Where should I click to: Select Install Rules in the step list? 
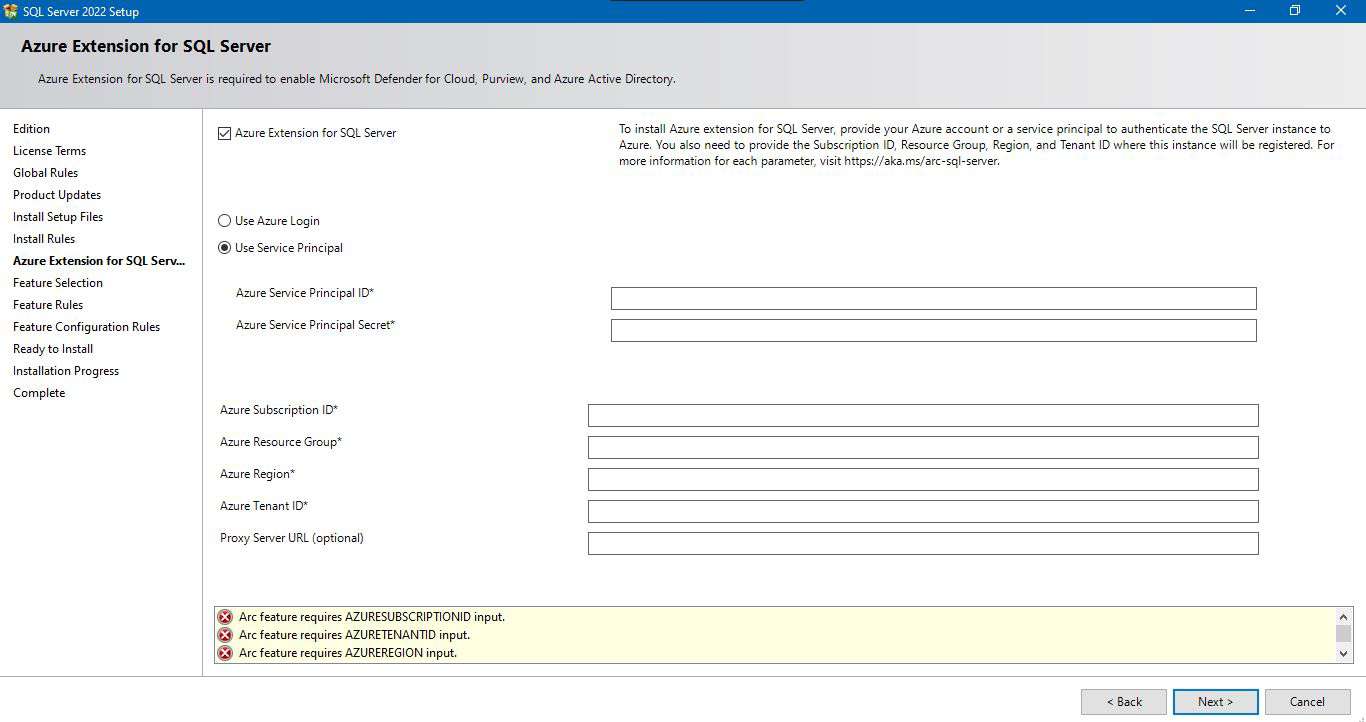tap(44, 239)
